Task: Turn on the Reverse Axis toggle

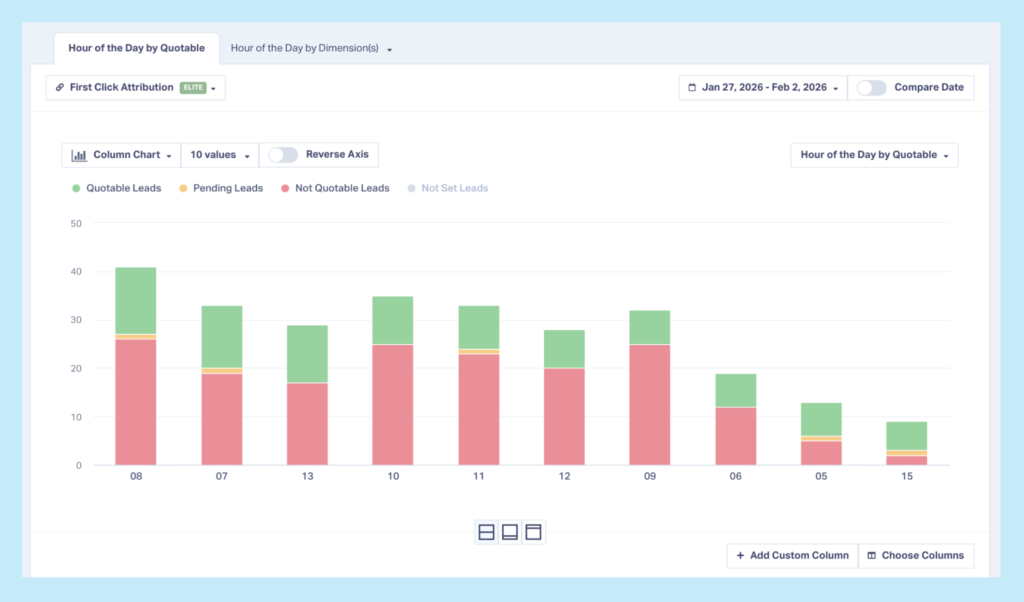Action: (x=283, y=155)
